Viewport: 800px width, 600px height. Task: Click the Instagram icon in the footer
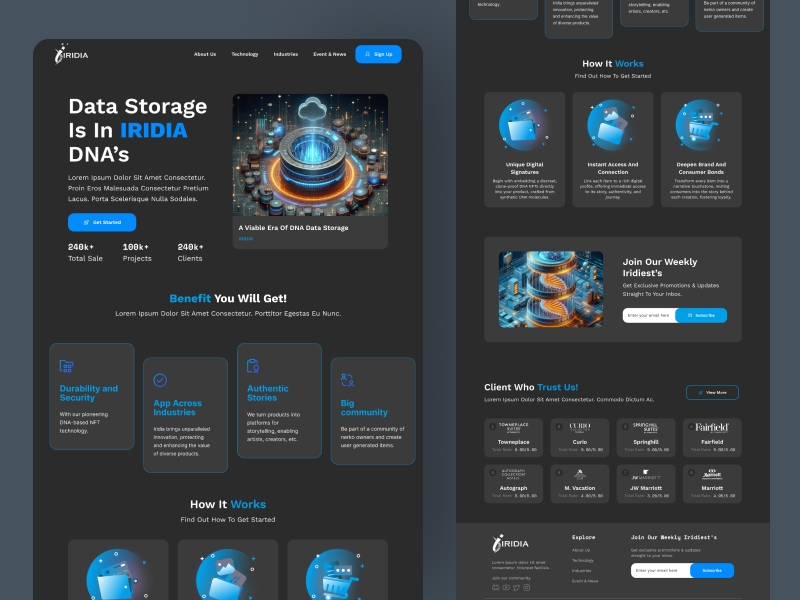pos(527,587)
